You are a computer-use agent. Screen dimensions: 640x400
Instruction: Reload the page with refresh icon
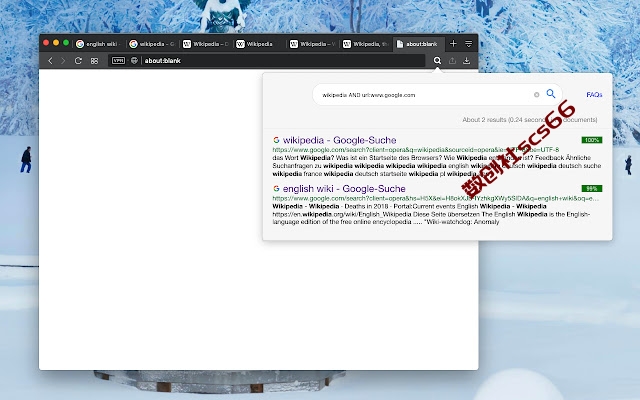click(78, 61)
